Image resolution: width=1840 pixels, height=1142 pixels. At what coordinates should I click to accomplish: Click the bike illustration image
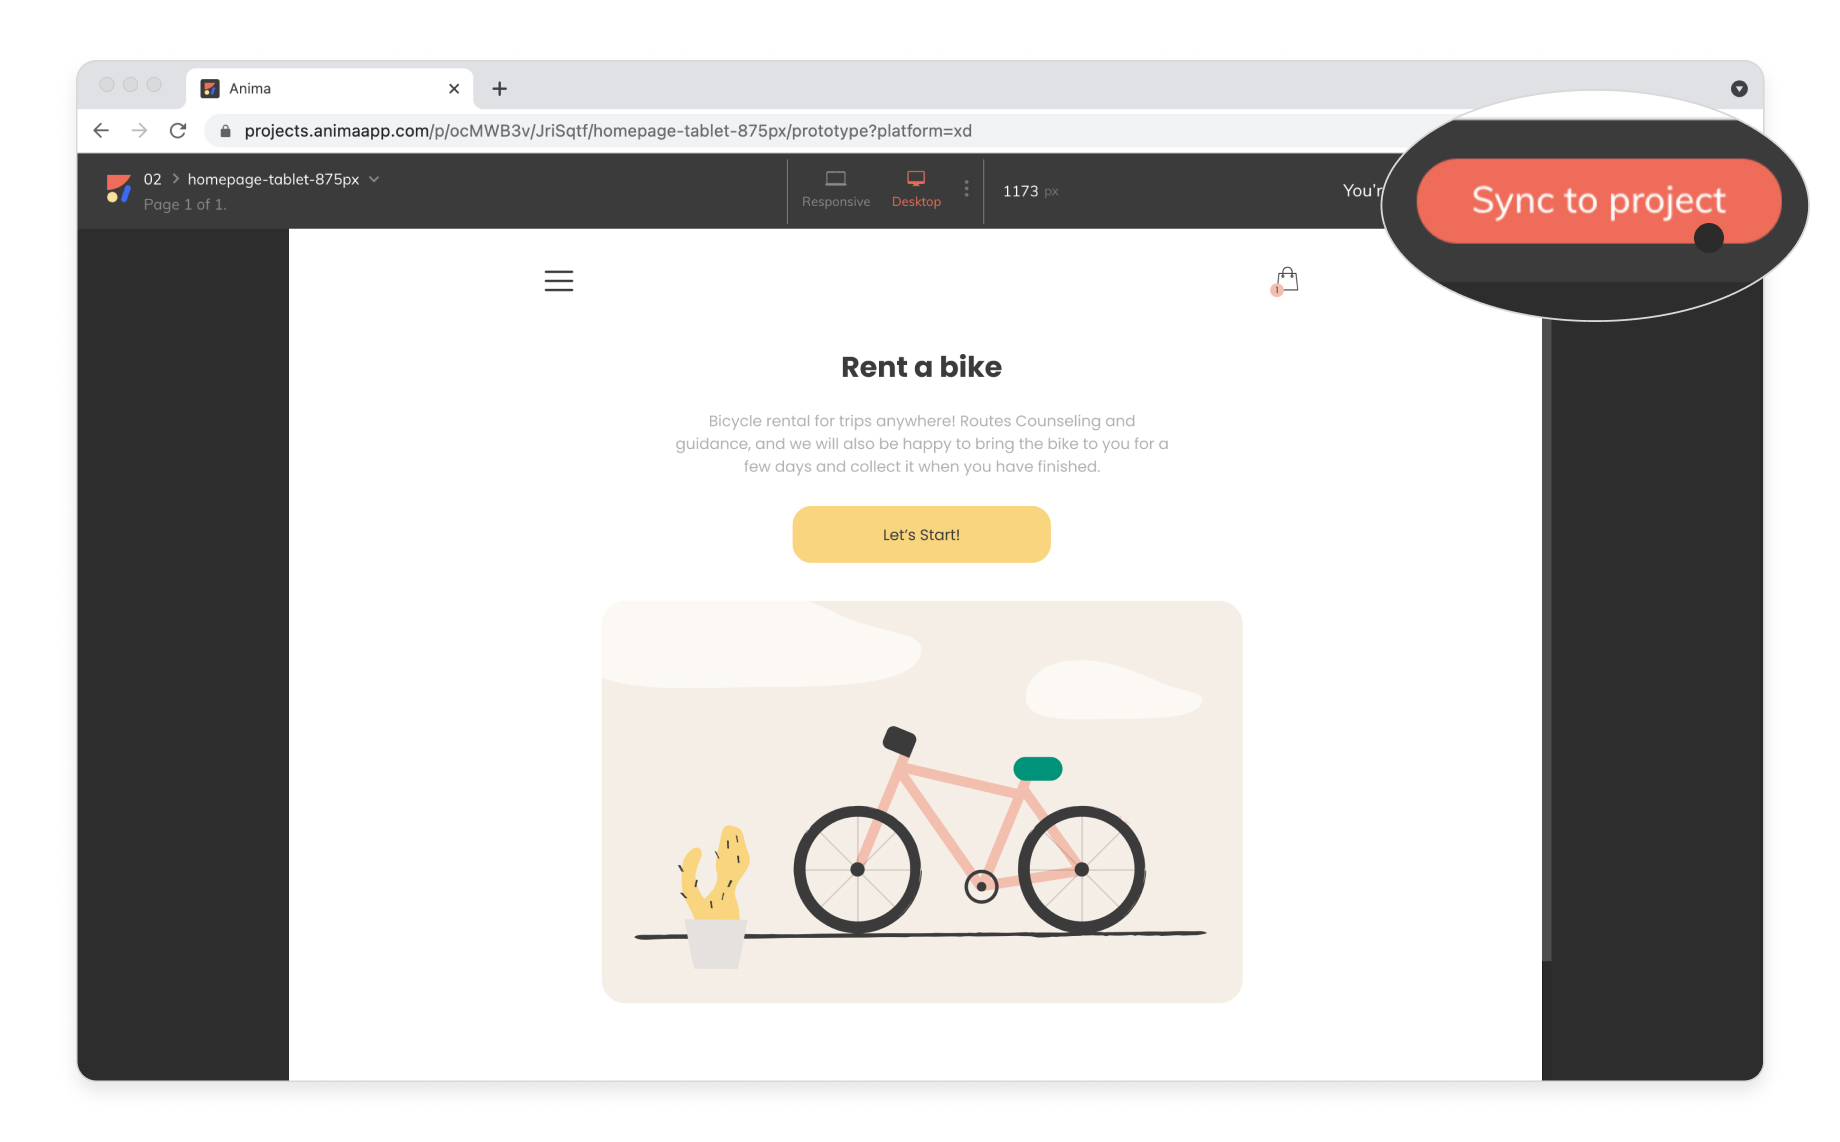coord(921,802)
